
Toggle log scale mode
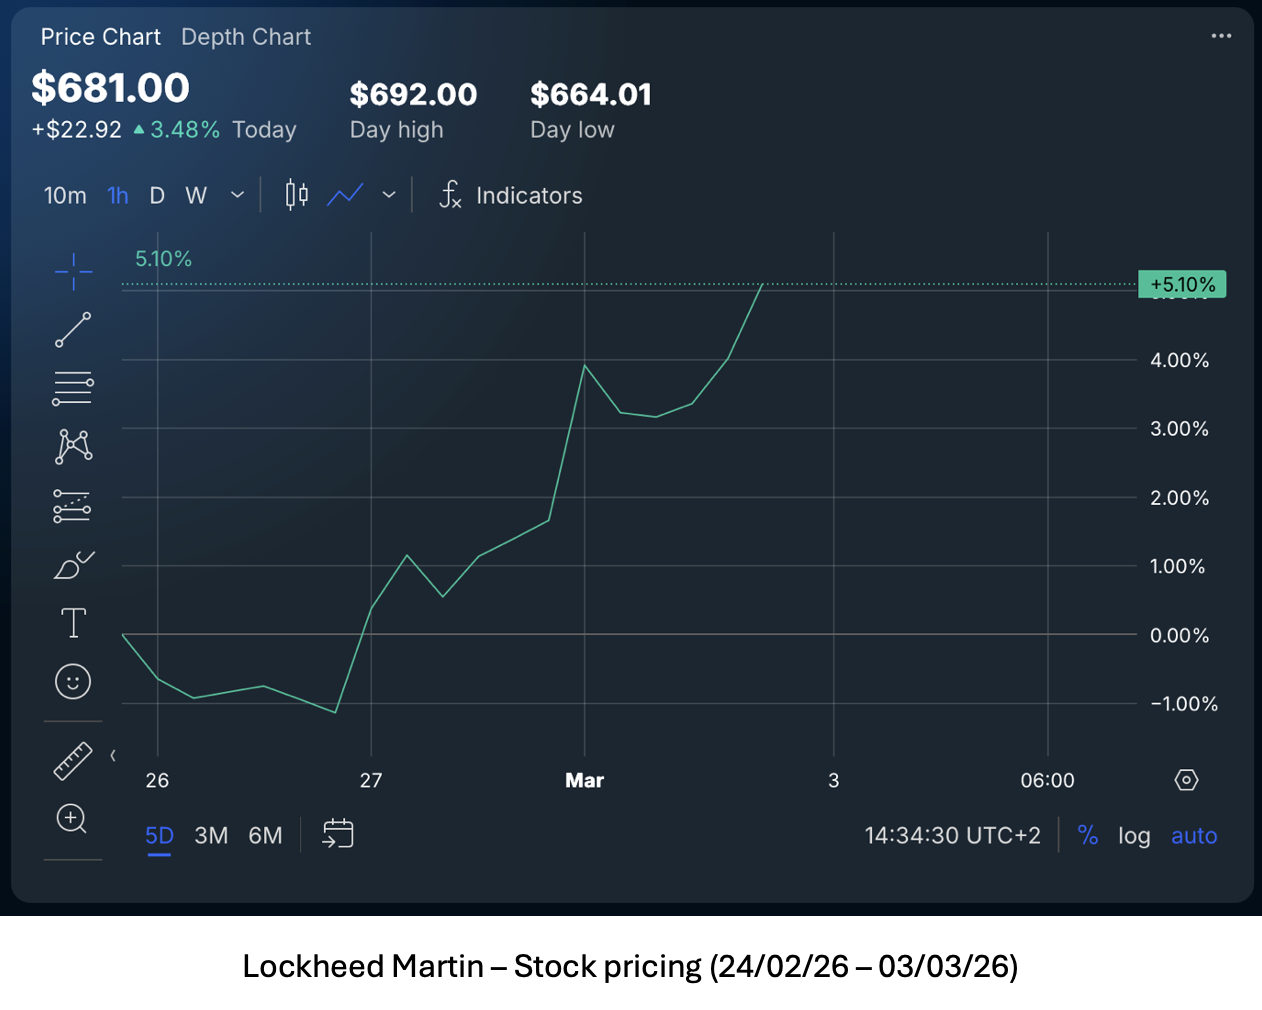tap(1134, 836)
